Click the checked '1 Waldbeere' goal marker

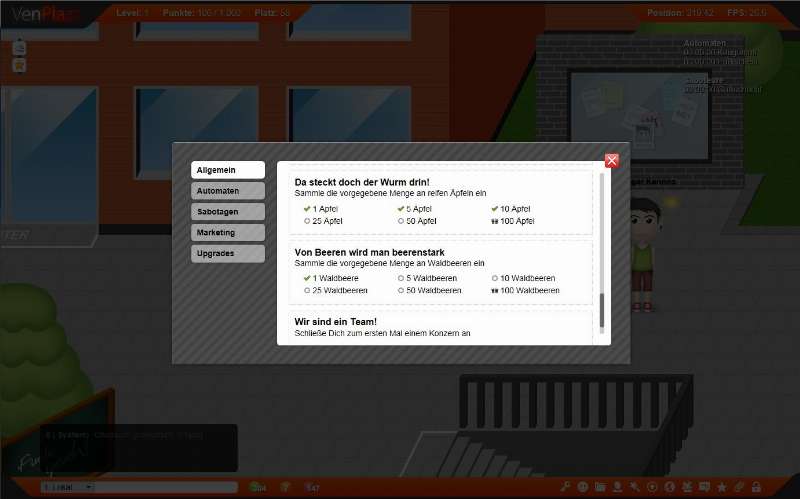coord(307,278)
